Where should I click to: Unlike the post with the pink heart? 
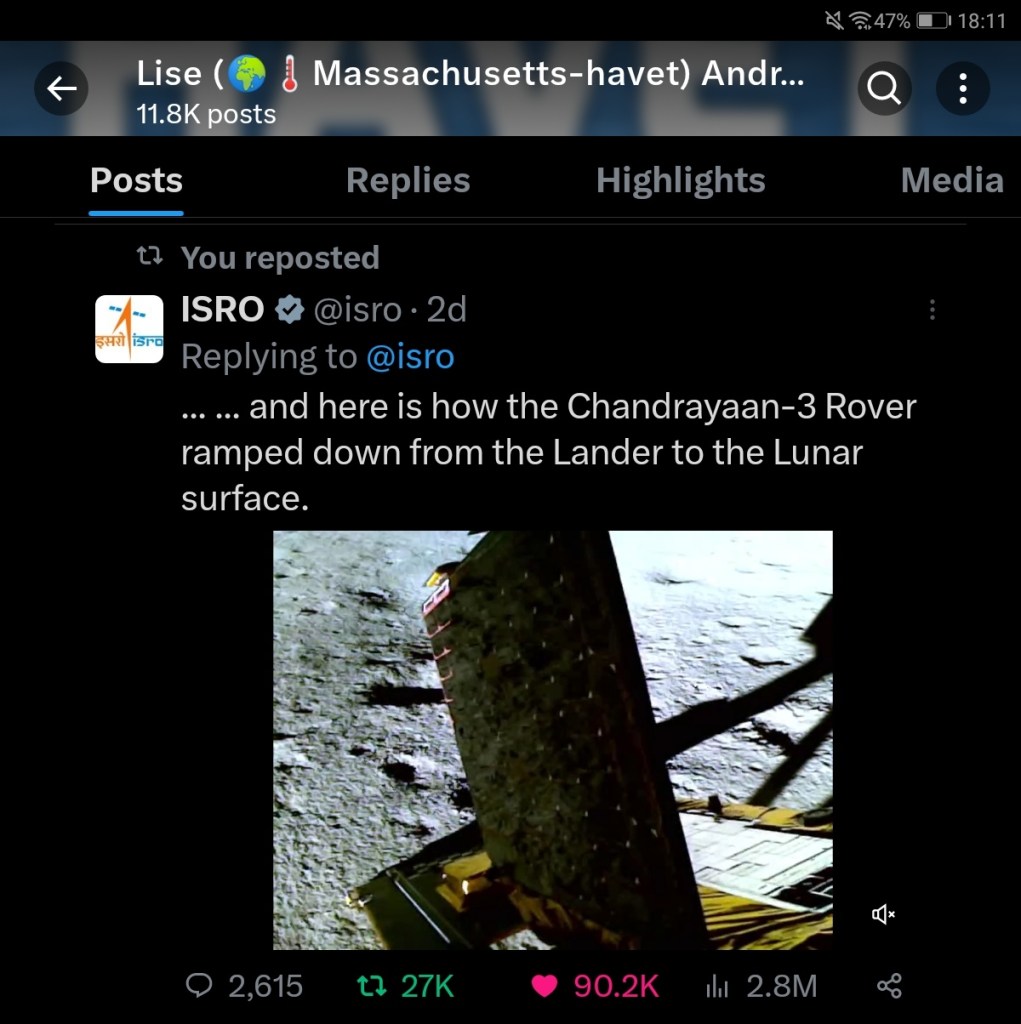[544, 985]
